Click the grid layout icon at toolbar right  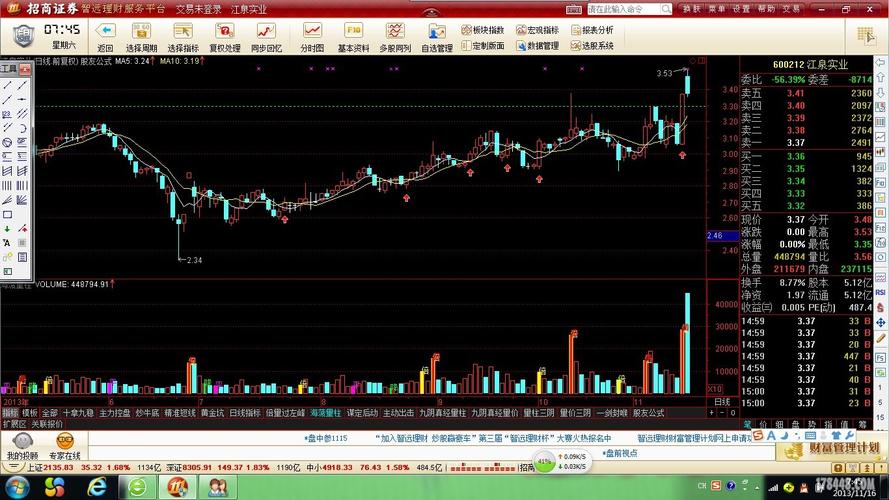point(866,36)
